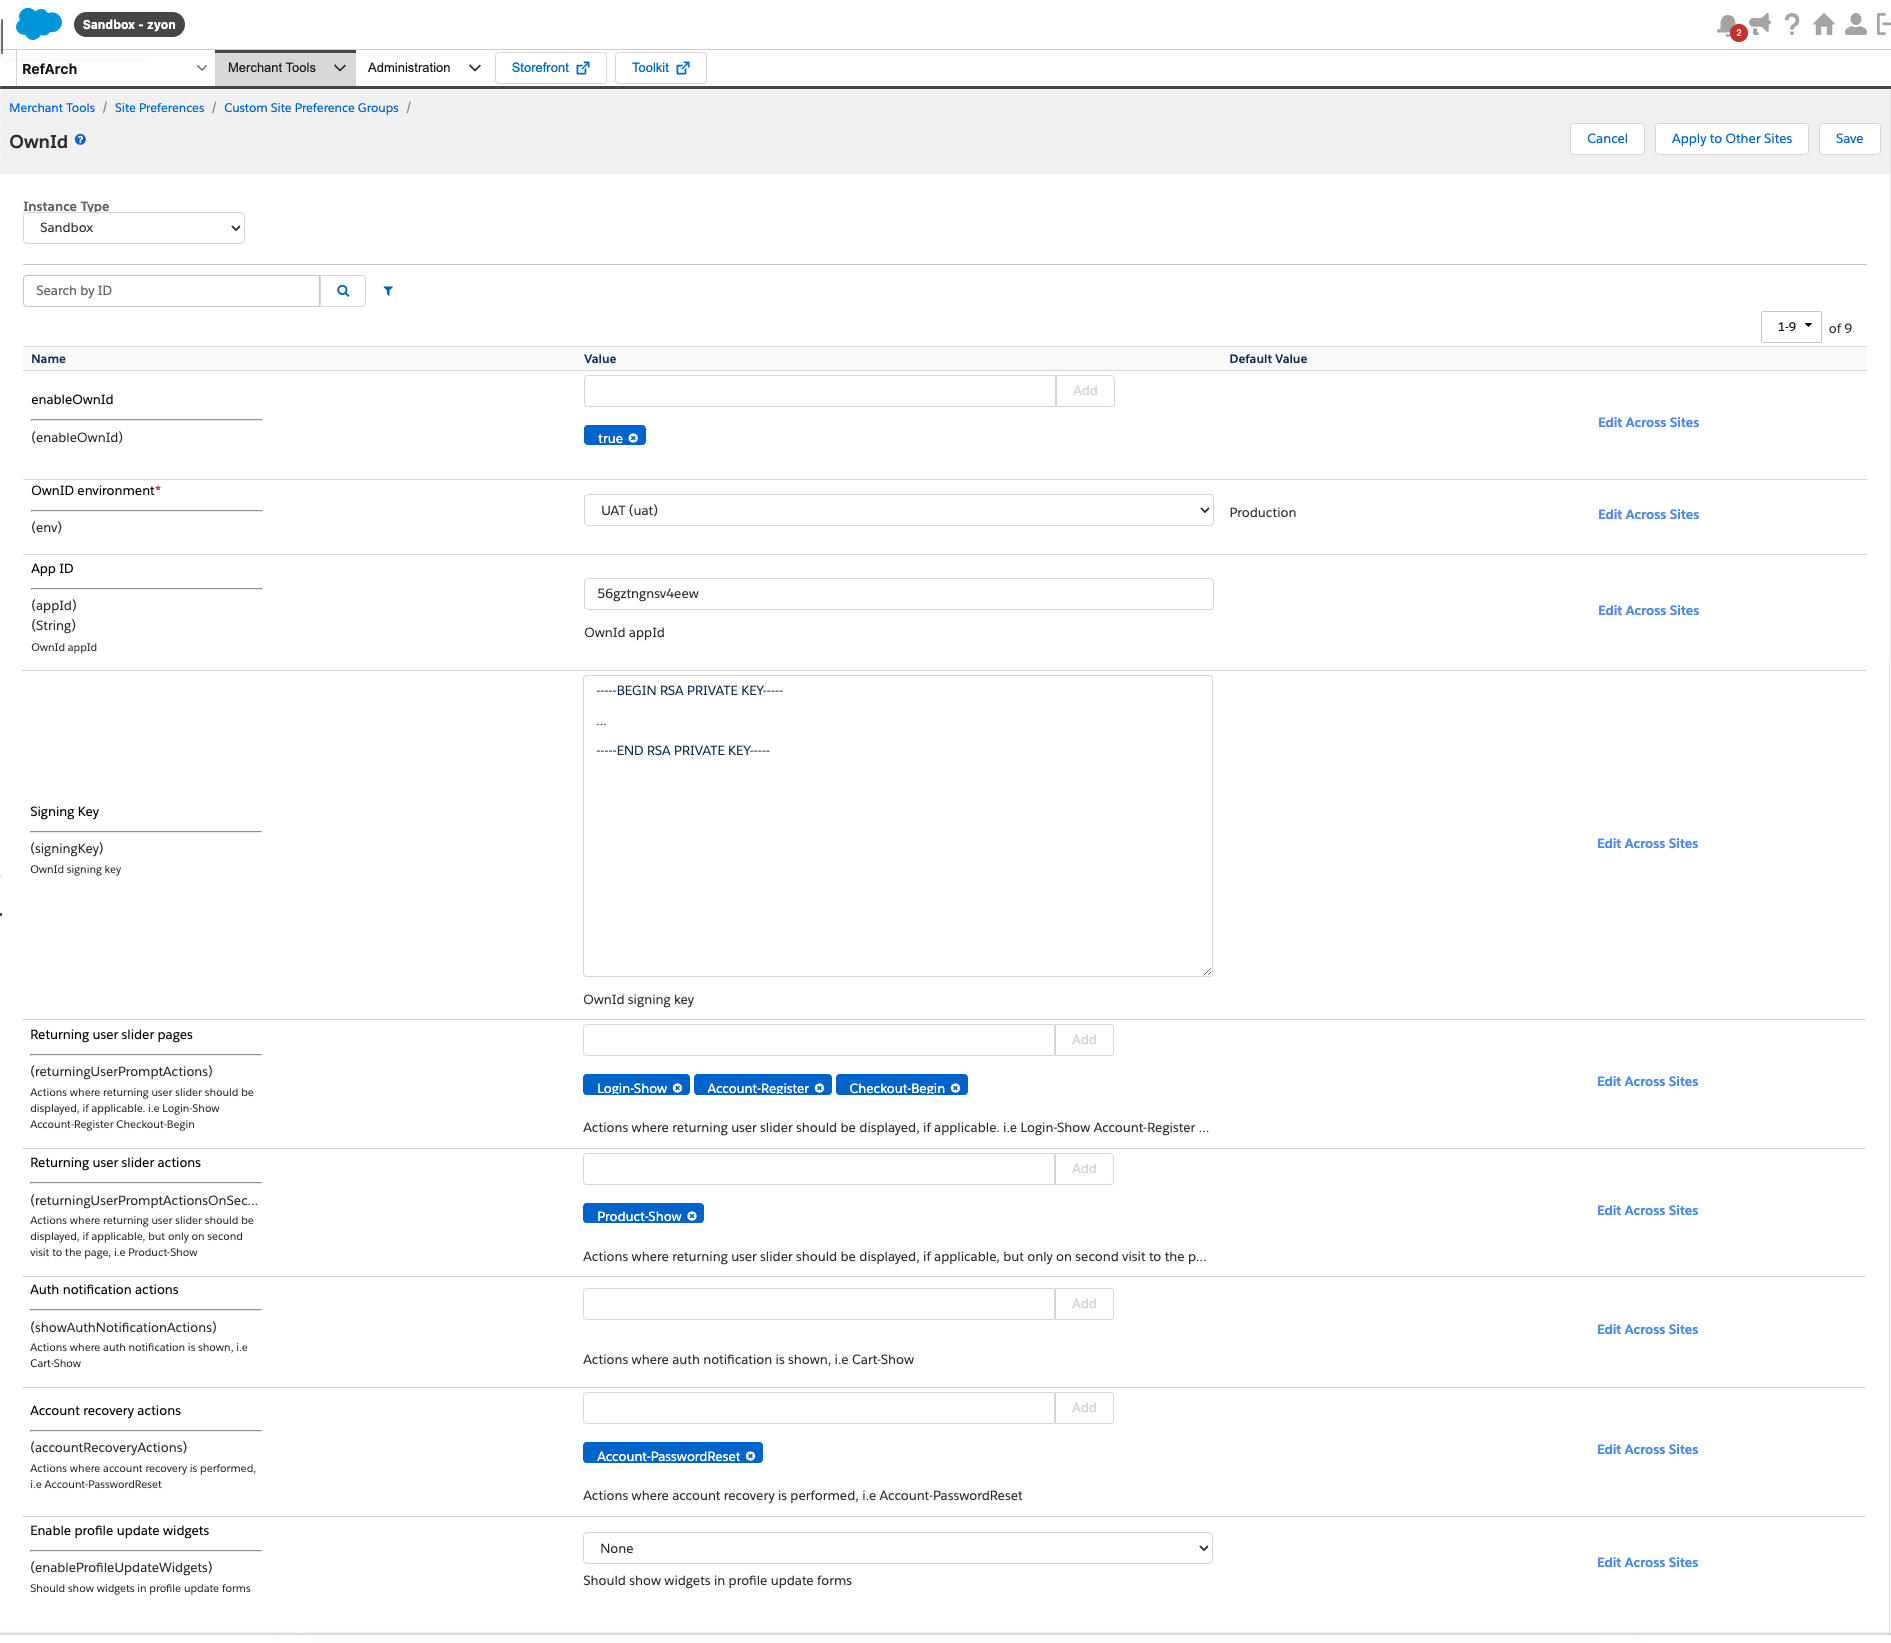1891x1643 pixels.
Task: Click the Salesforce cloud logo
Action: click(39, 24)
